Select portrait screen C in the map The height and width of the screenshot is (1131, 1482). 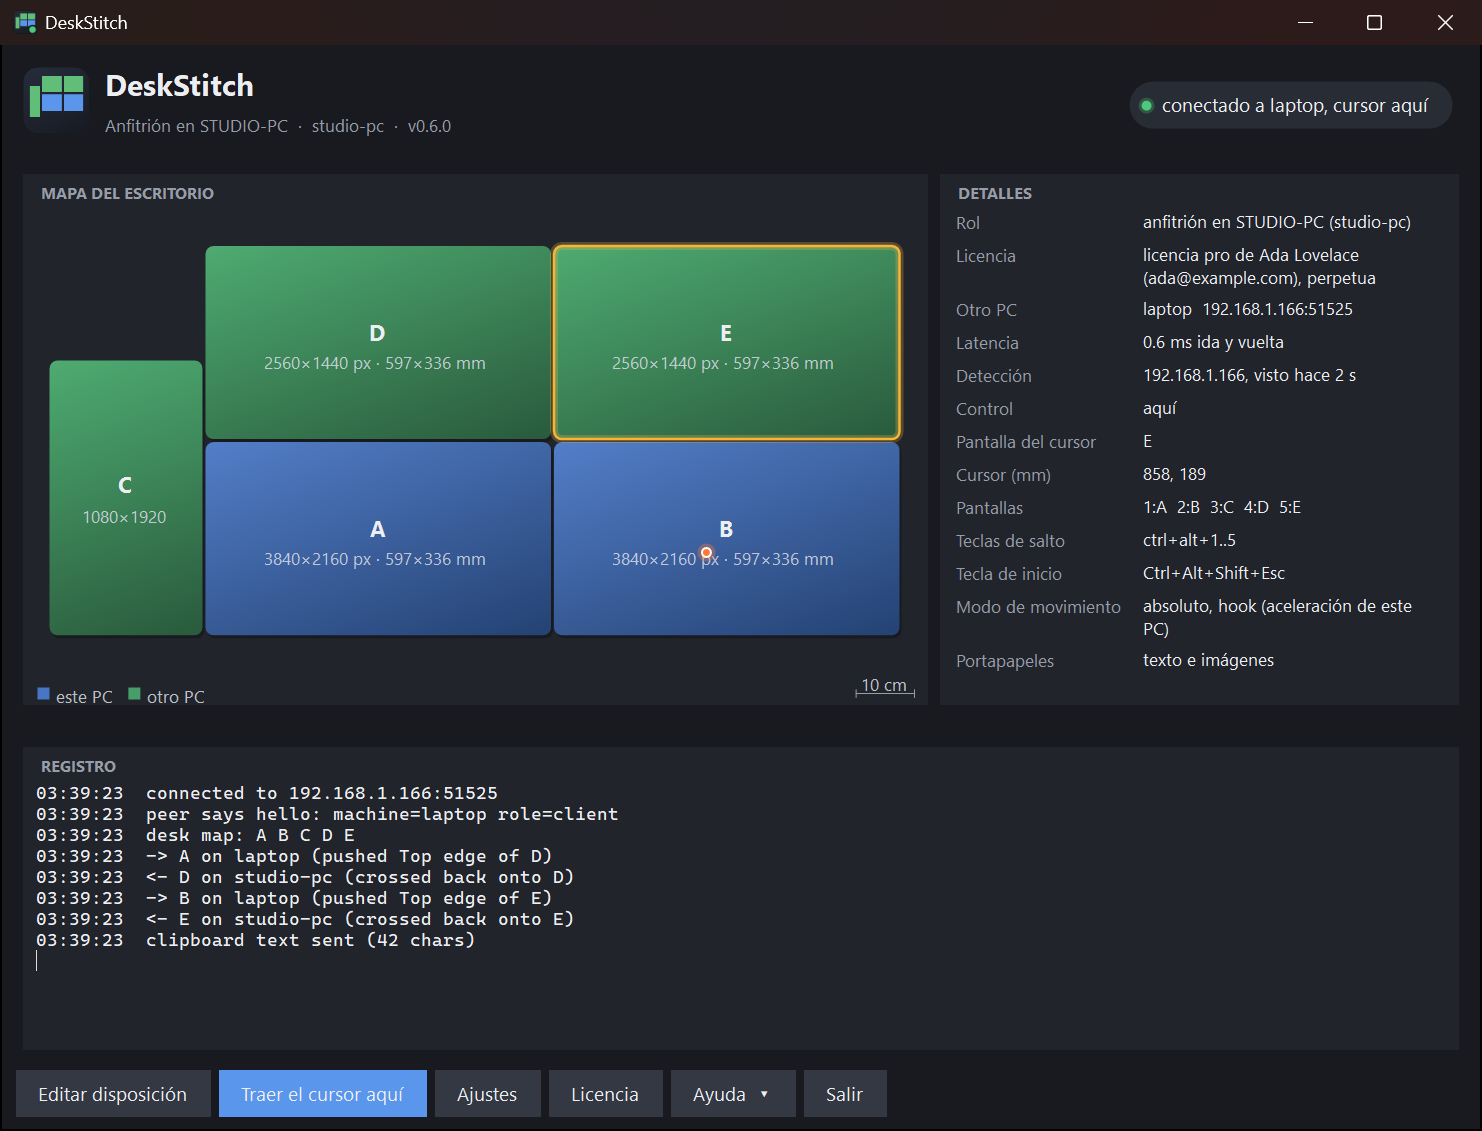[x=126, y=498]
